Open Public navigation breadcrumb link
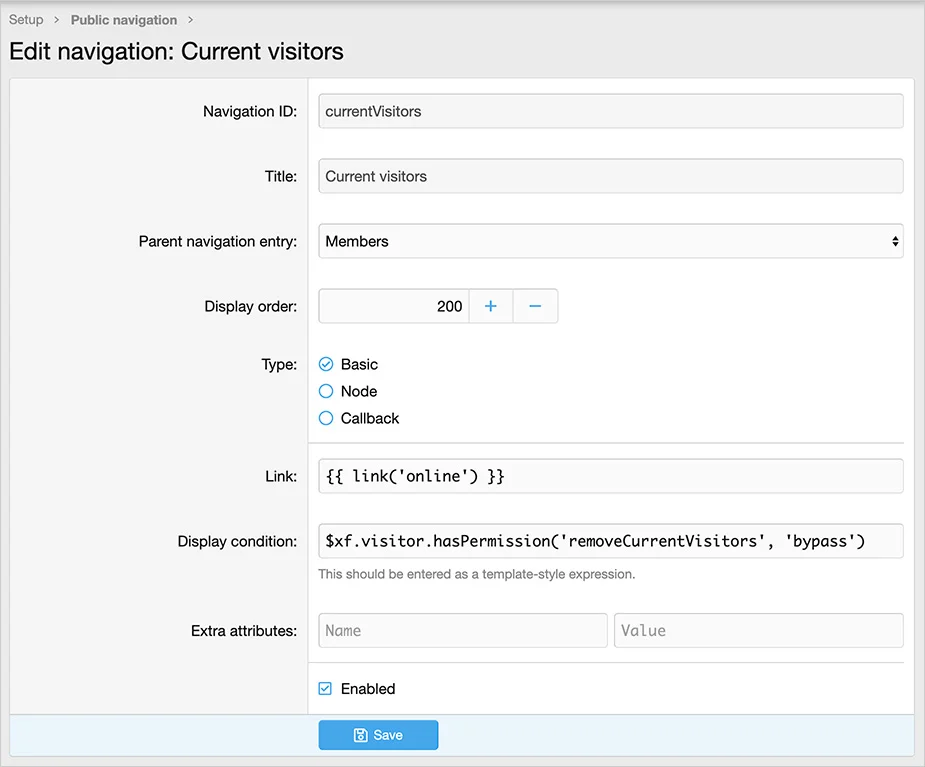Image resolution: width=925 pixels, height=767 pixels. 123,20
